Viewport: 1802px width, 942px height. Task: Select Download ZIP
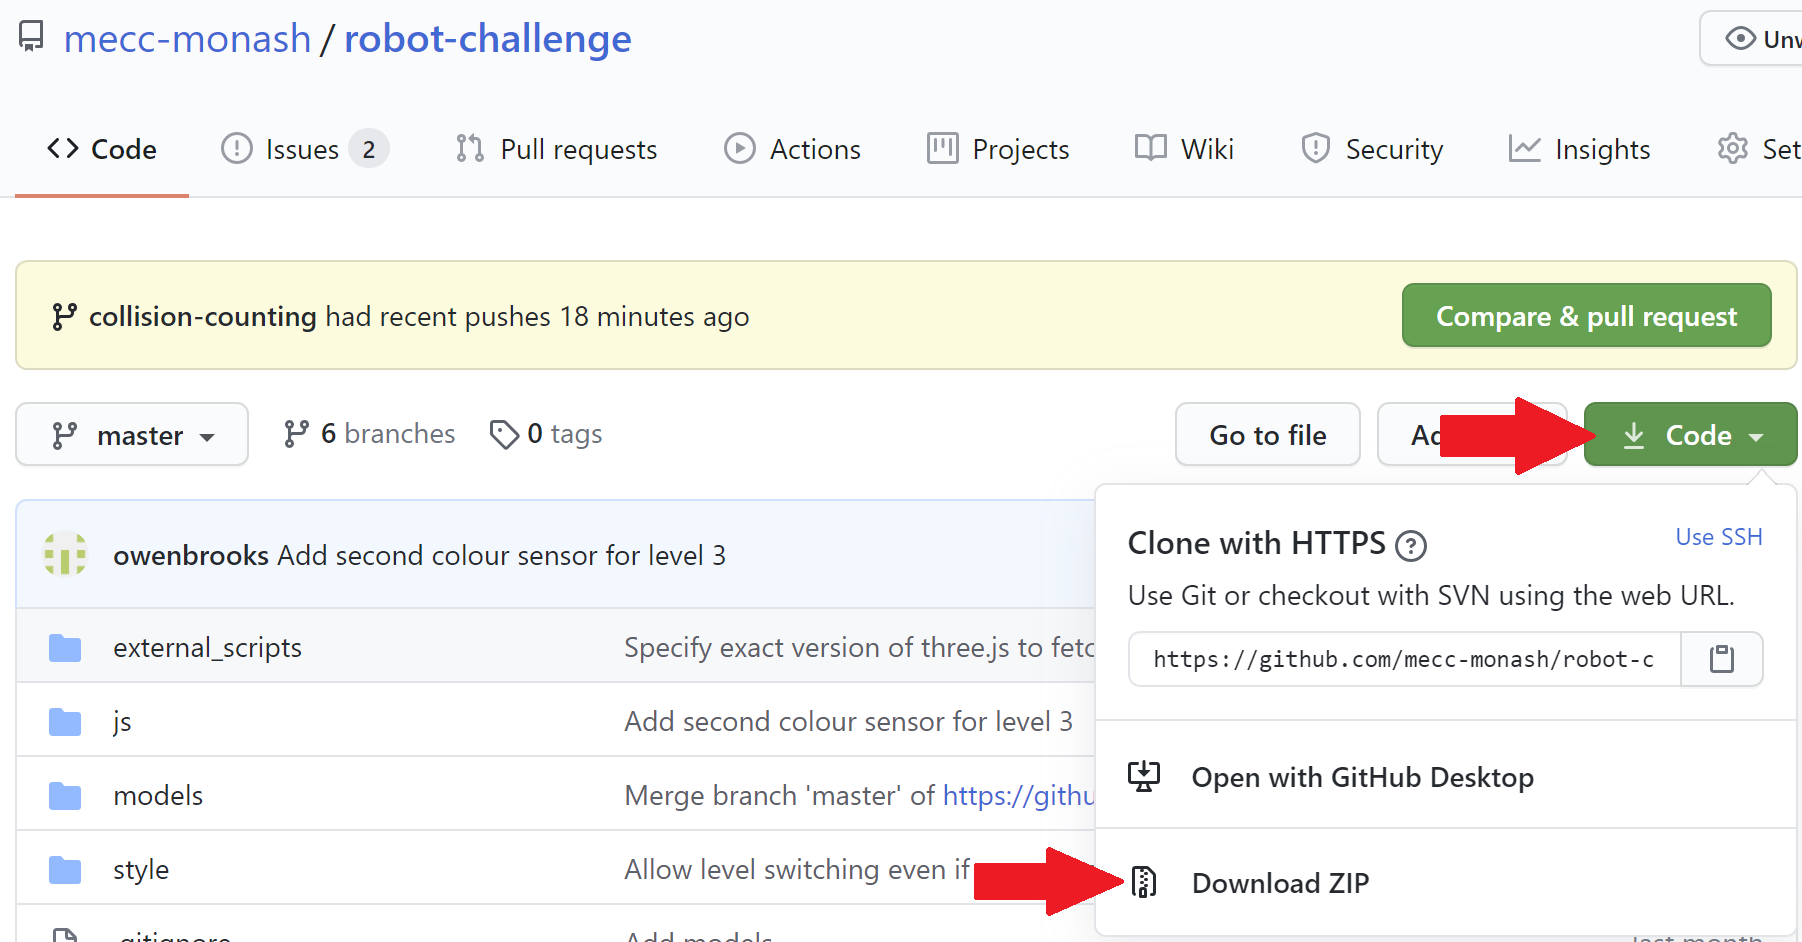click(1280, 883)
